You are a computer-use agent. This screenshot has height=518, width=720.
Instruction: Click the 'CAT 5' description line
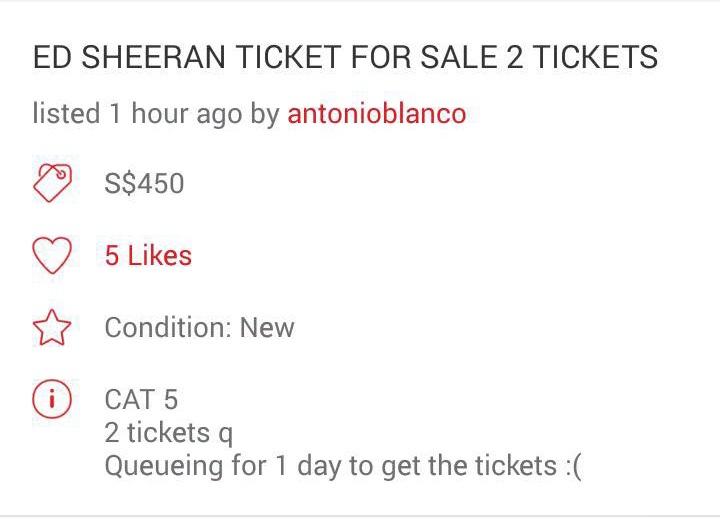[141, 400]
